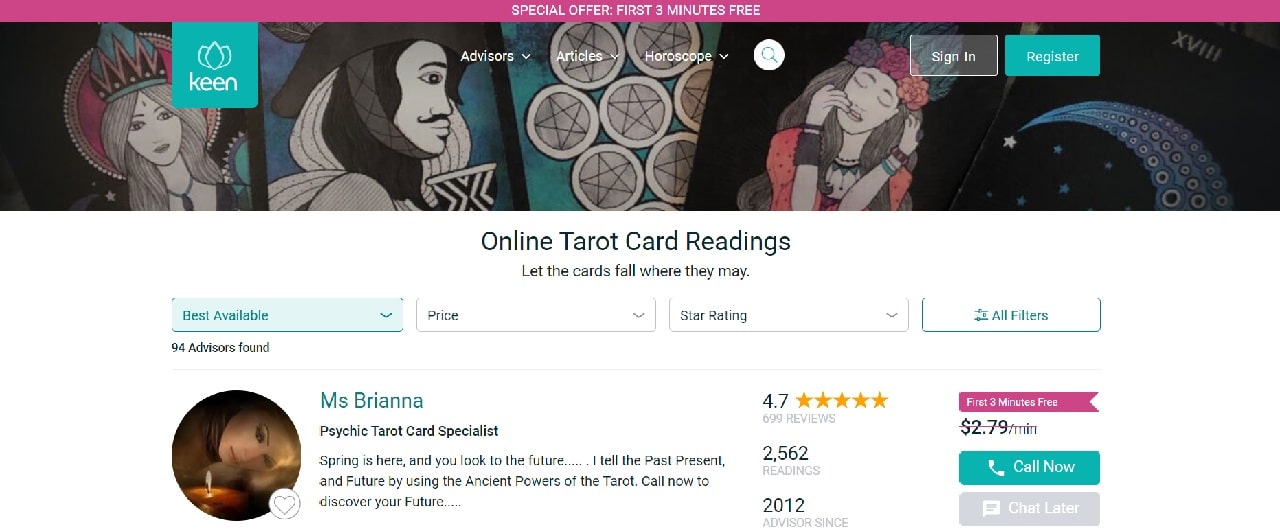Open Ms Brianna's profile name link
This screenshot has height=530, width=1280.
click(372, 401)
